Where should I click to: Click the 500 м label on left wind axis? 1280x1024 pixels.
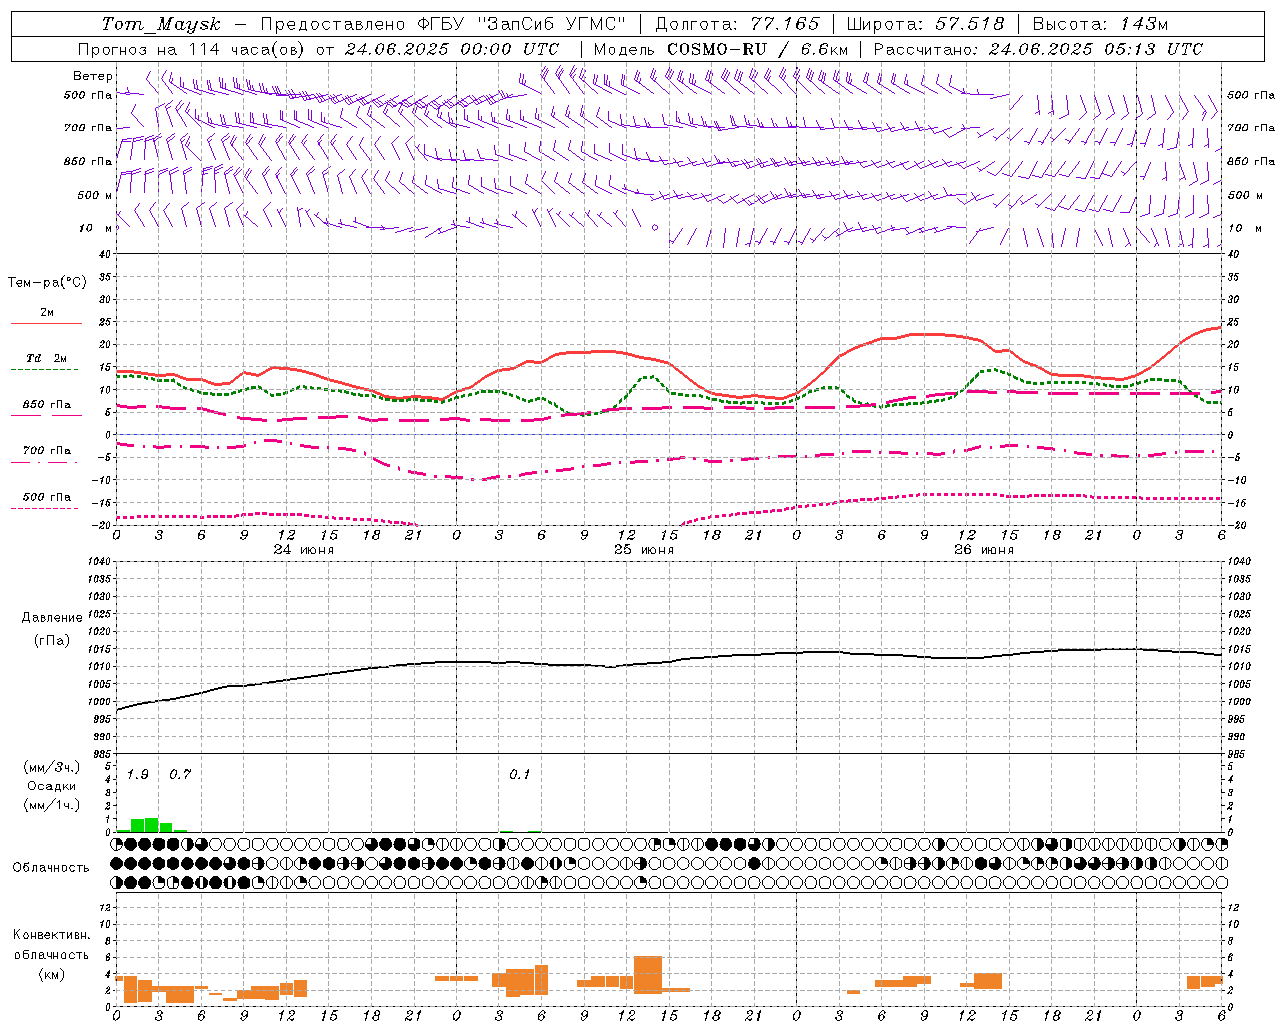[x=95, y=196]
